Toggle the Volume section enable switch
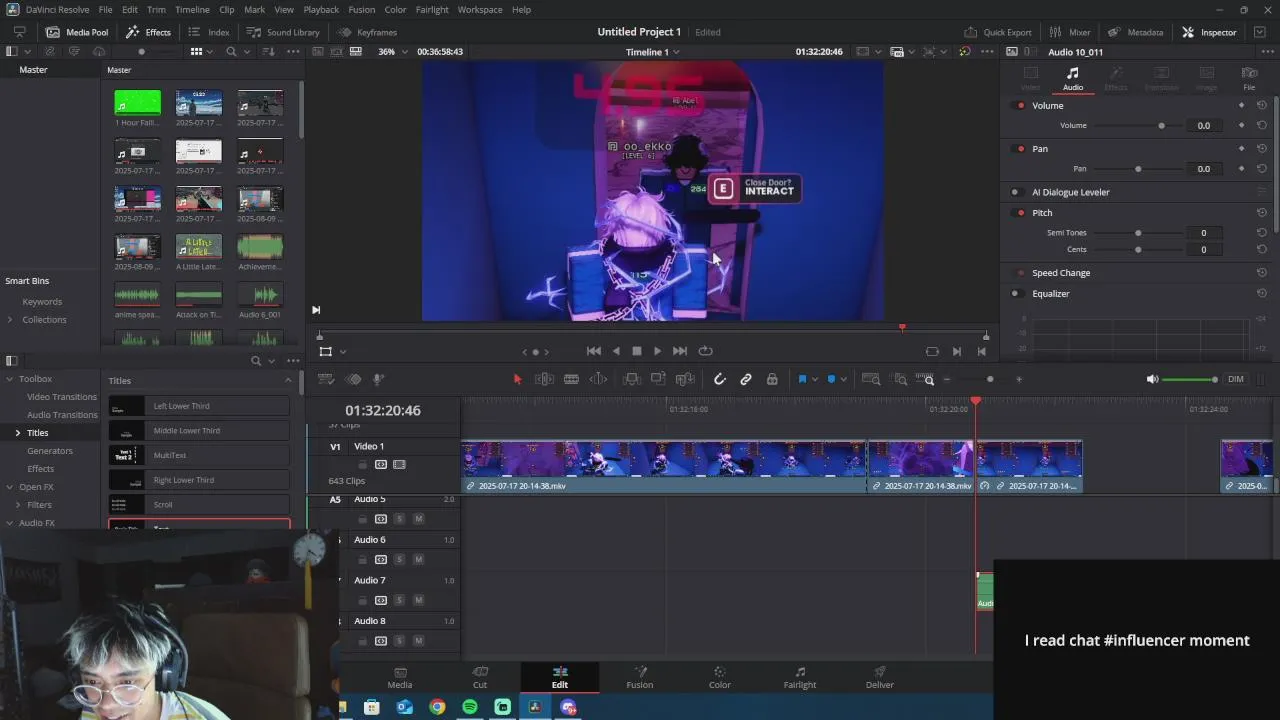Viewport: 1280px width, 720px height. [x=1020, y=105]
